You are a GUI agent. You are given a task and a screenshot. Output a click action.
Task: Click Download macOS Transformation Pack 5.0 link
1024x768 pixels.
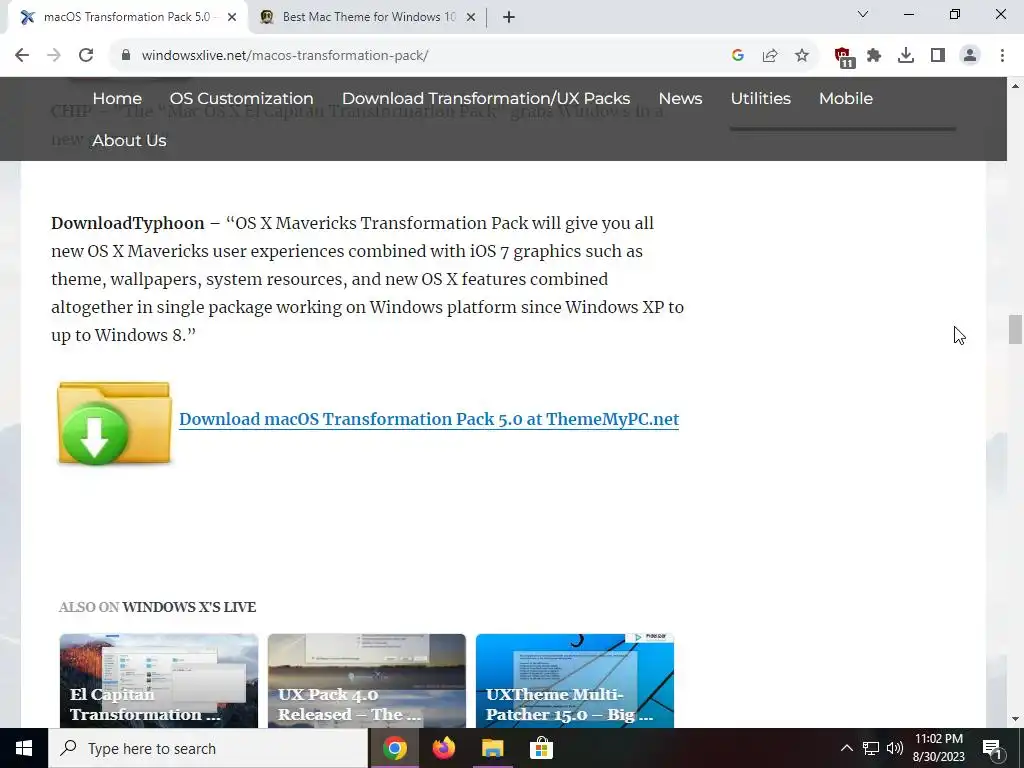(x=429, y=419)
